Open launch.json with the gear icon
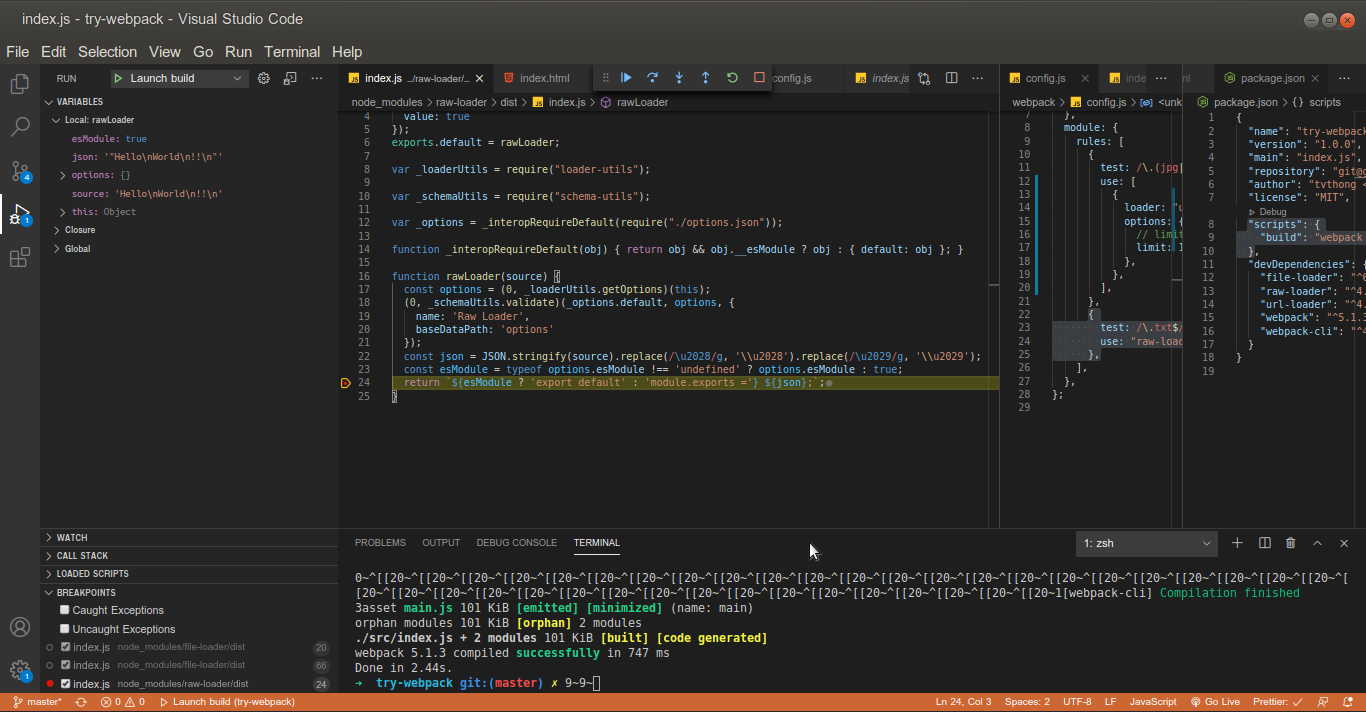Viewport: 1366px width, 712px height. (x=264, y=78)
